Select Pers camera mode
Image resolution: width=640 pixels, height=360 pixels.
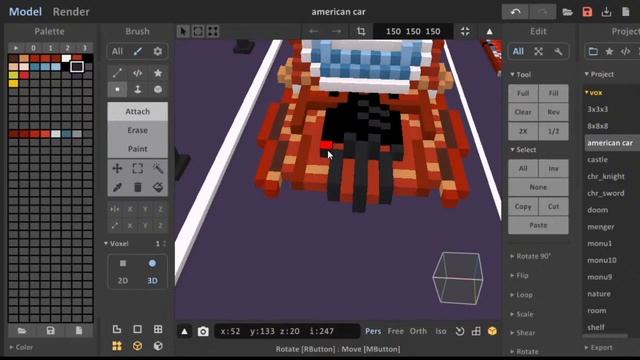[373, 331]
